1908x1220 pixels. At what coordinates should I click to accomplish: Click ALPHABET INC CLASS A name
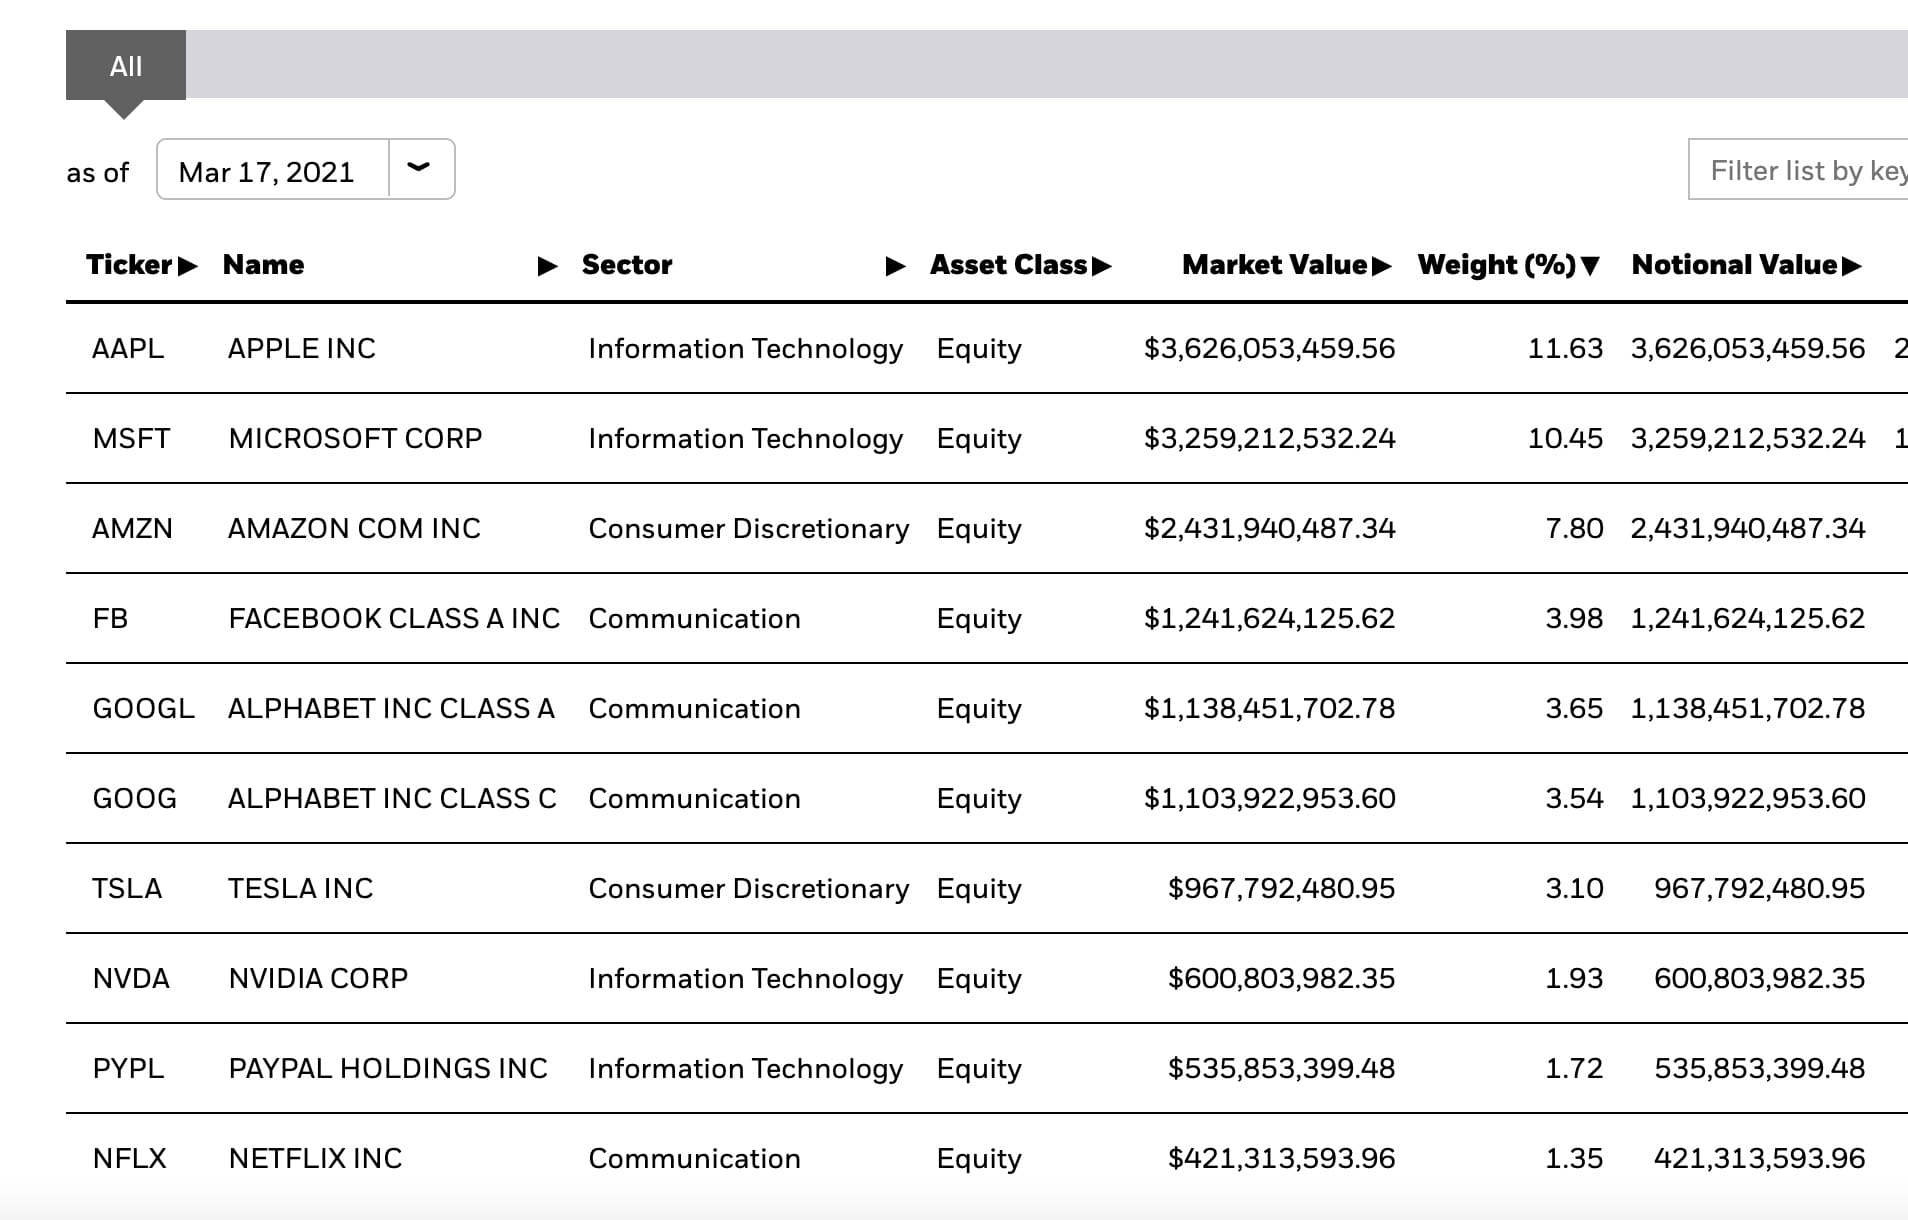point(391,709)
